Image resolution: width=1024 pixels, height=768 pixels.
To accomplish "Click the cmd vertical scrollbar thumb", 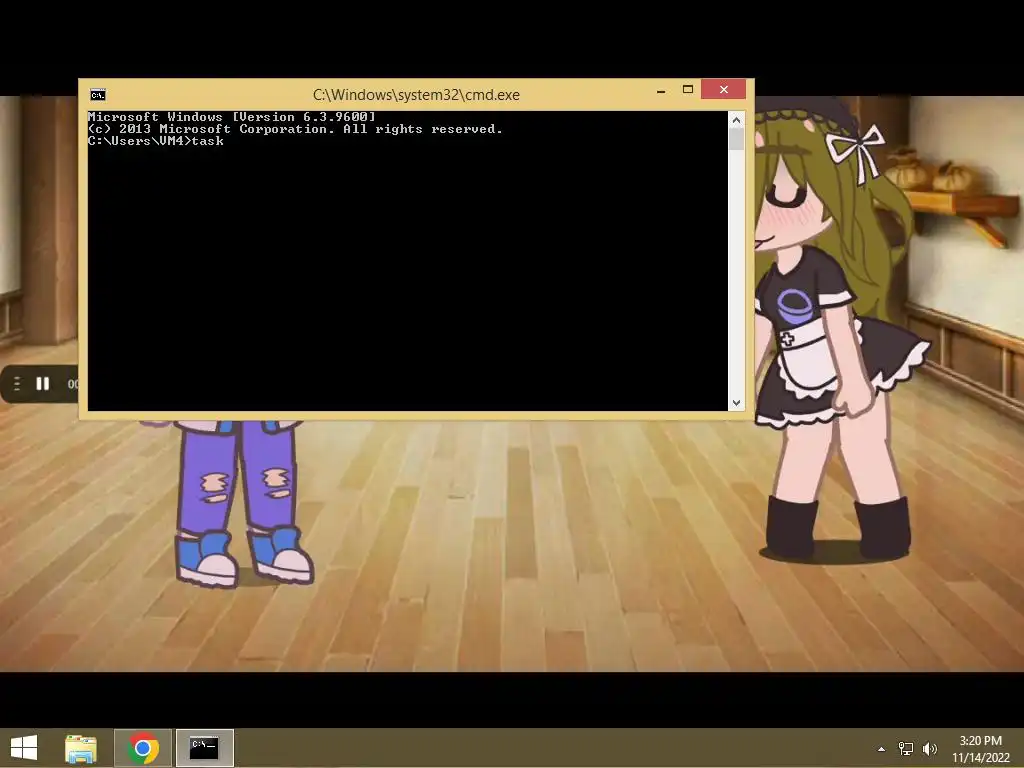I will [x=737, y=139].
